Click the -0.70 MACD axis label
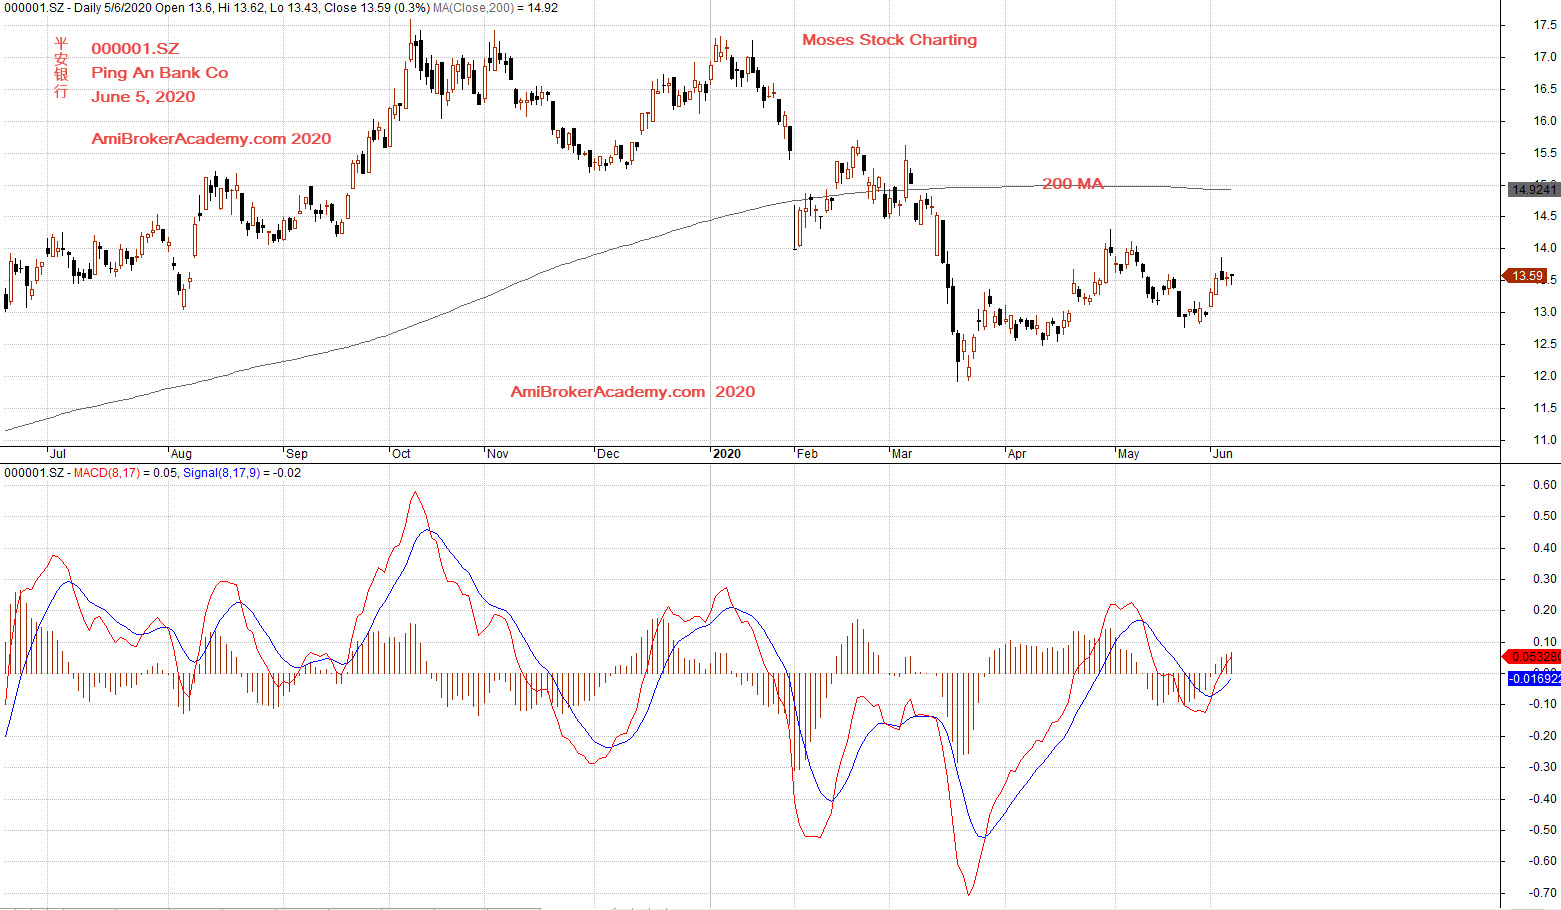The height and width of the screenshot is (910, 1561). point(1543,893)
